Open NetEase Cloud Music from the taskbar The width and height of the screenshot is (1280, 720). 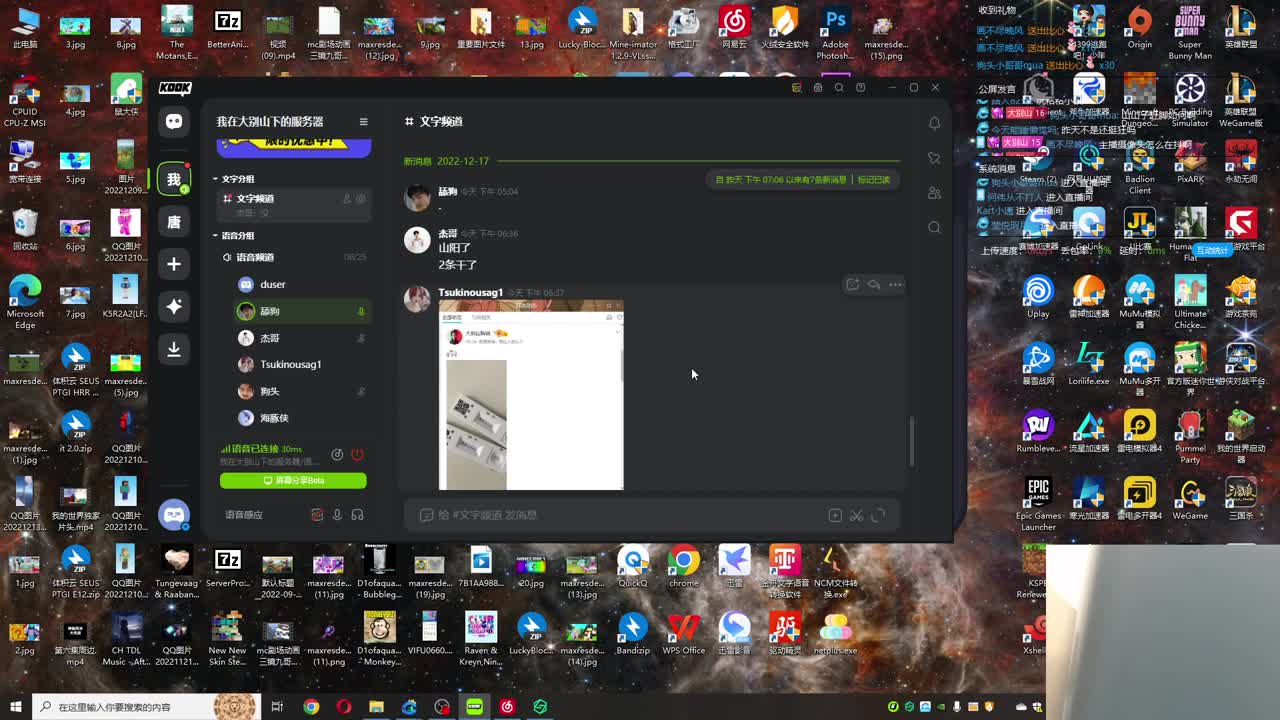[507, 707]
